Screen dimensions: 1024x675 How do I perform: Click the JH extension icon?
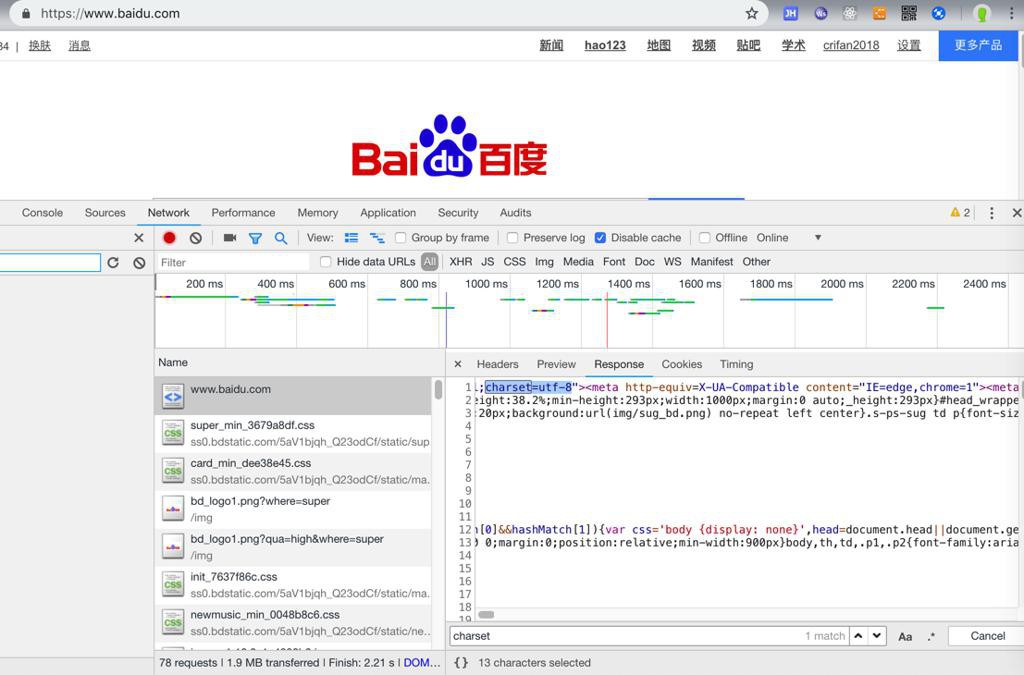click(x=790, y=13)
